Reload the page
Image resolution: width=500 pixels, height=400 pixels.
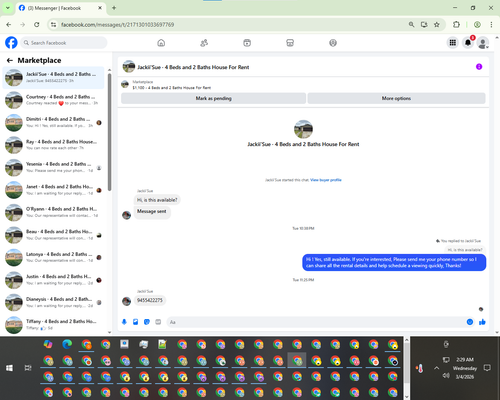[x=37, y=24]
